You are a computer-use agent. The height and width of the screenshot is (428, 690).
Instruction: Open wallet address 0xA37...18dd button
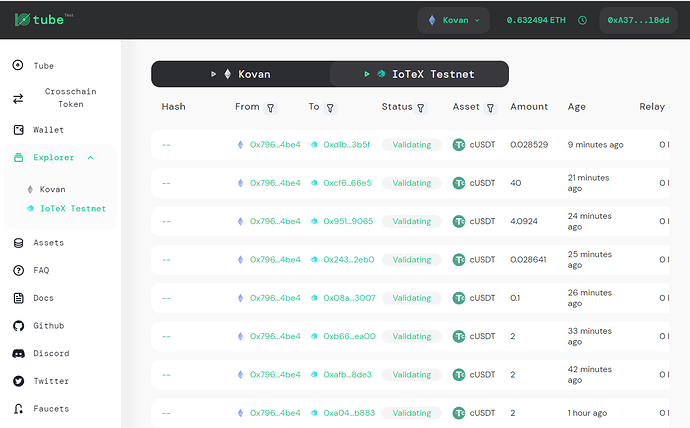point(638,20)
